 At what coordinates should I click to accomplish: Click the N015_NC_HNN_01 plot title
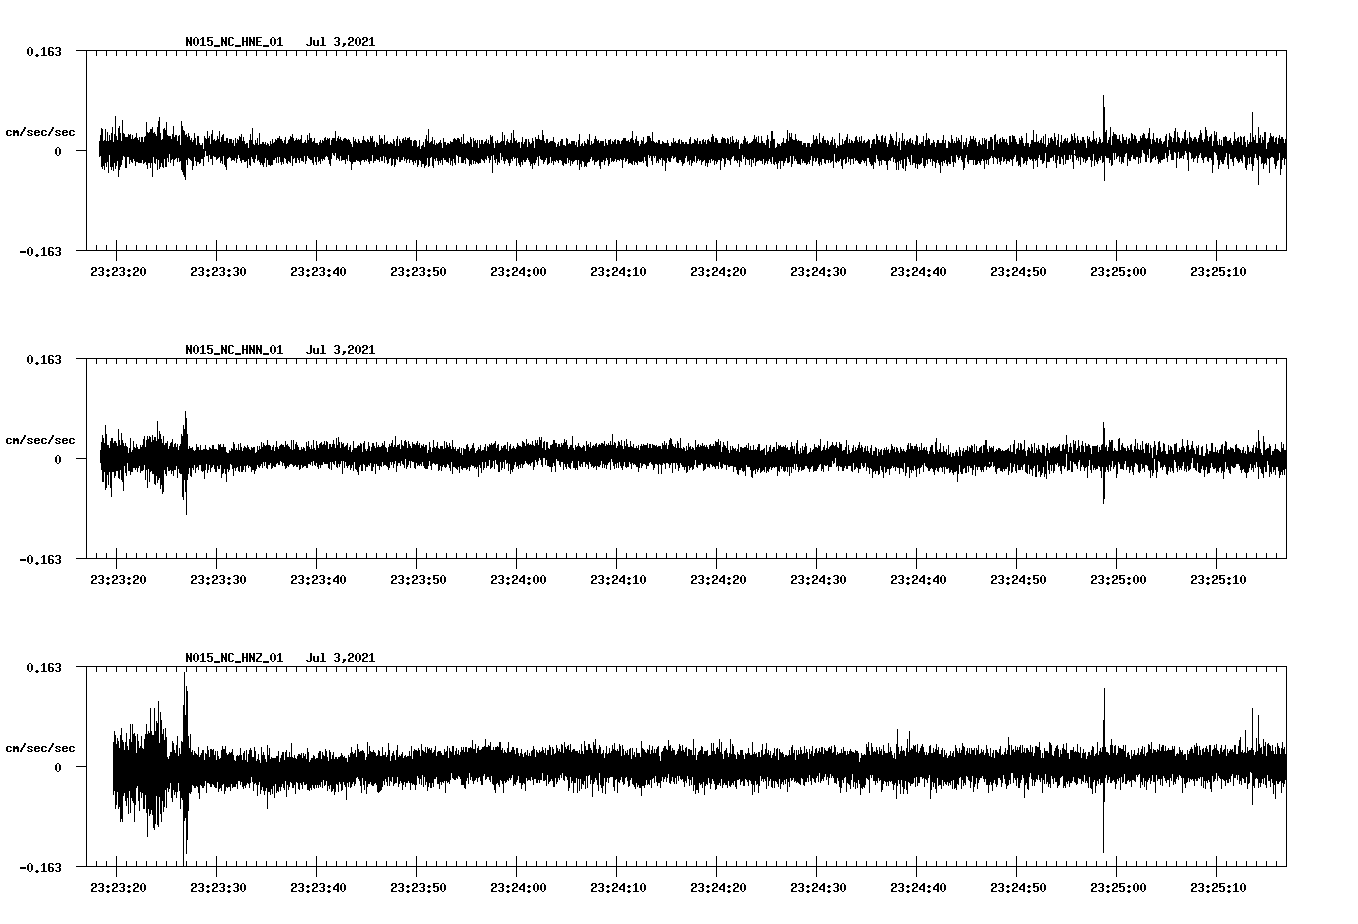pyautogui.click(x=234, y=350)
